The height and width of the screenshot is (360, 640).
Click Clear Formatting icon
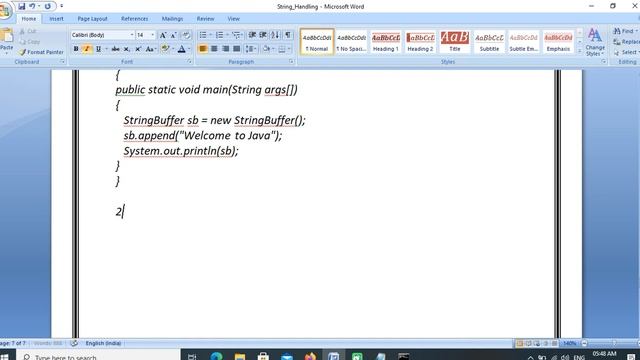pos(186,36)
